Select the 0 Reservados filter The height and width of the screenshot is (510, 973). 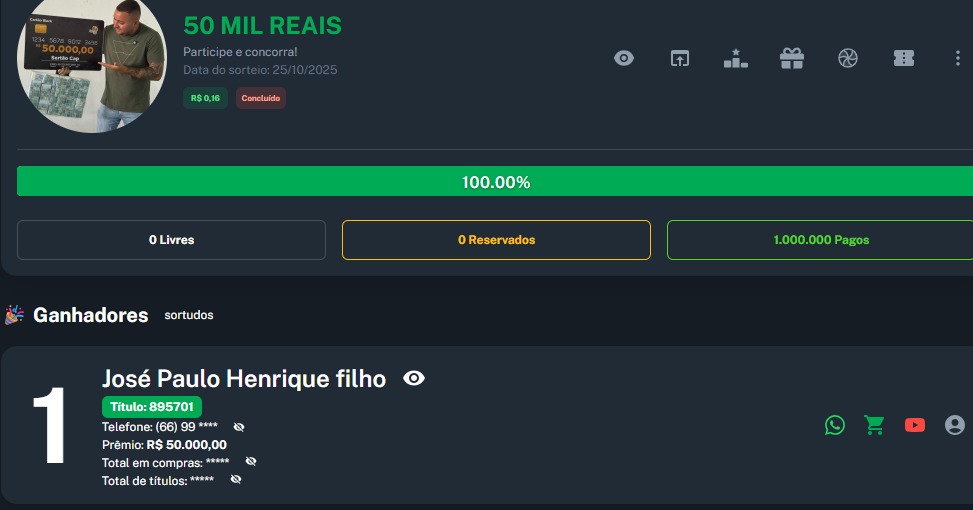pyautogui.click(x=496, y=240)
